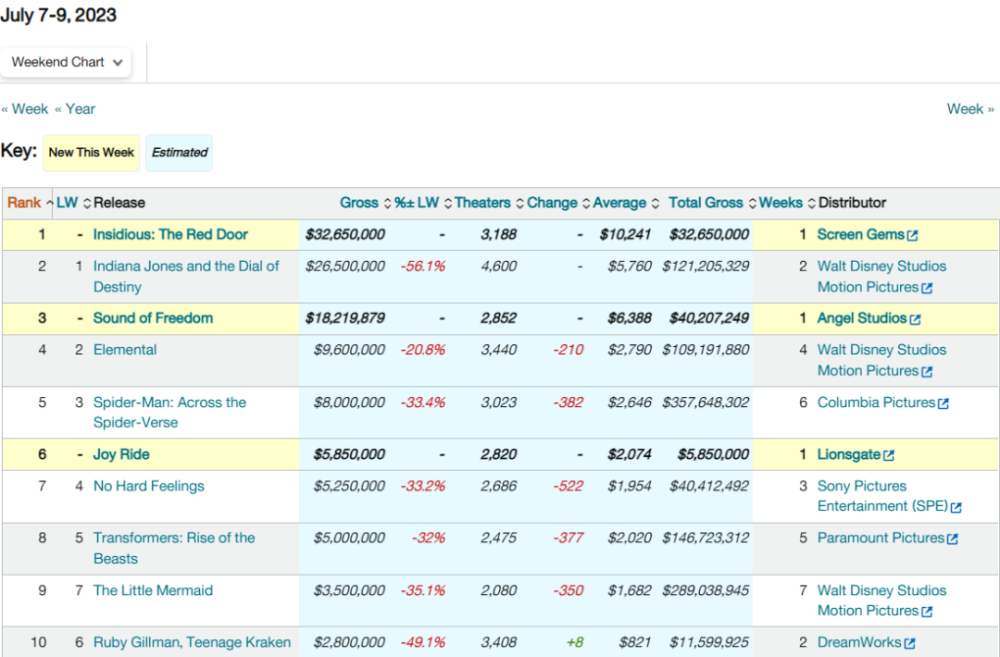Go to previous week link
This screenshot has width=1000, height=657.
click(25, 109)
